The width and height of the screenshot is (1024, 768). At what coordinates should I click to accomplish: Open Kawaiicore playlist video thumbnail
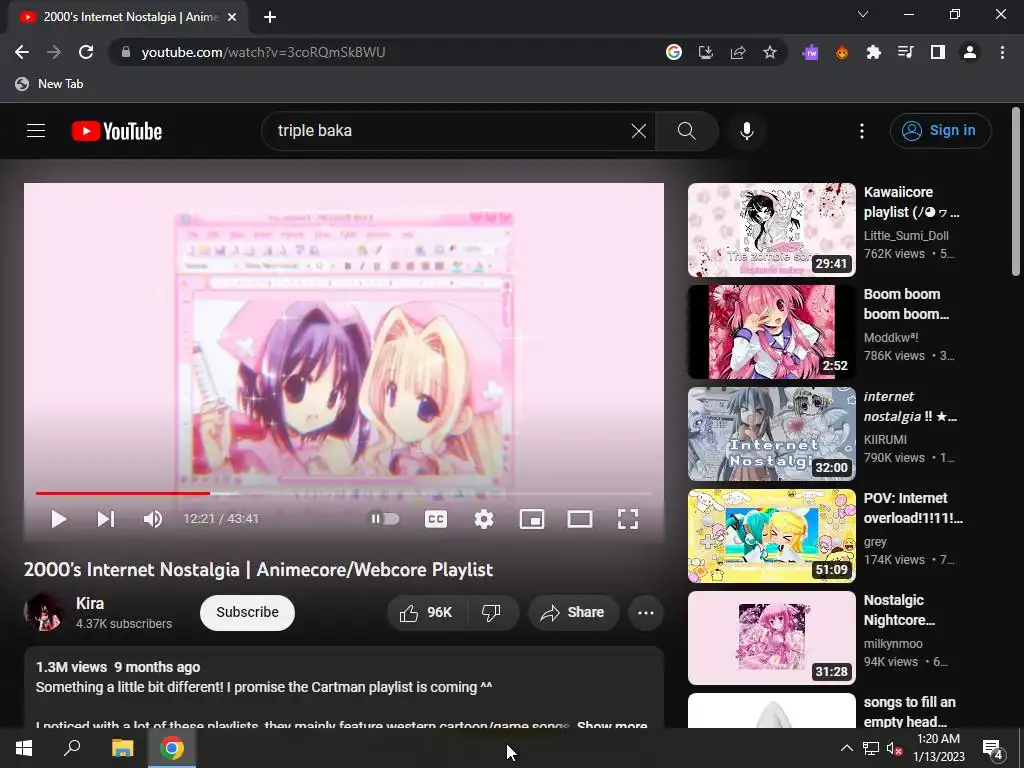point(771,230)
